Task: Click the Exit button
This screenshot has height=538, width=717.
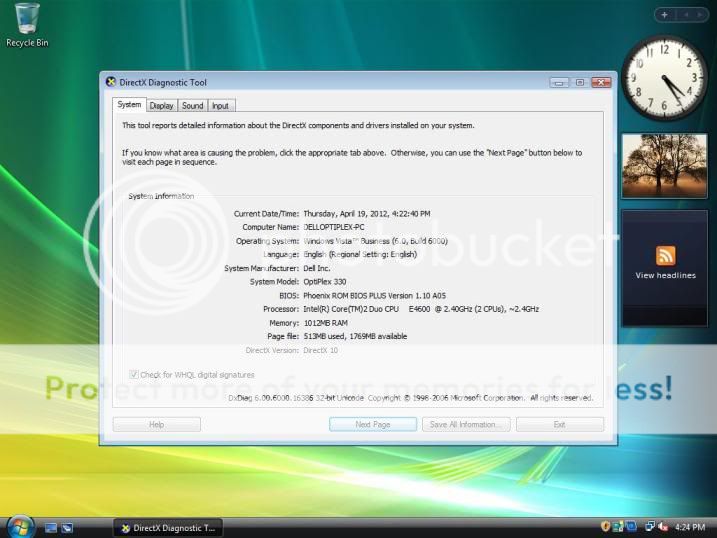Action: (x=560, y=424)
